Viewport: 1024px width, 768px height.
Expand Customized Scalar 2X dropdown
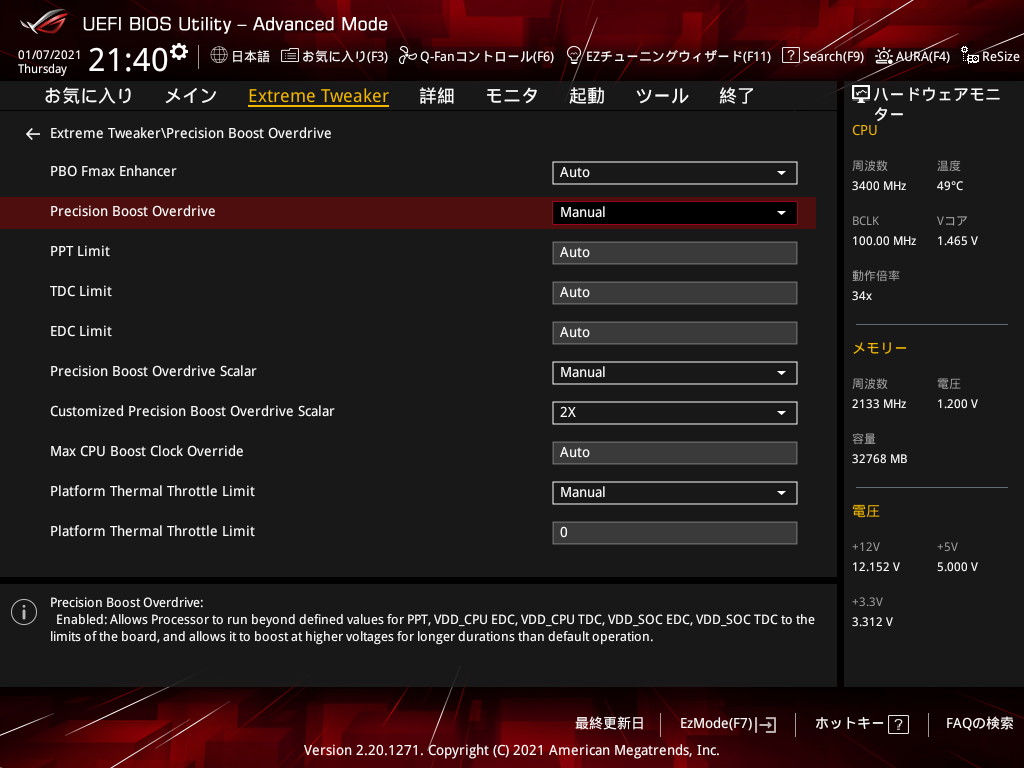[x=675, y=412]
